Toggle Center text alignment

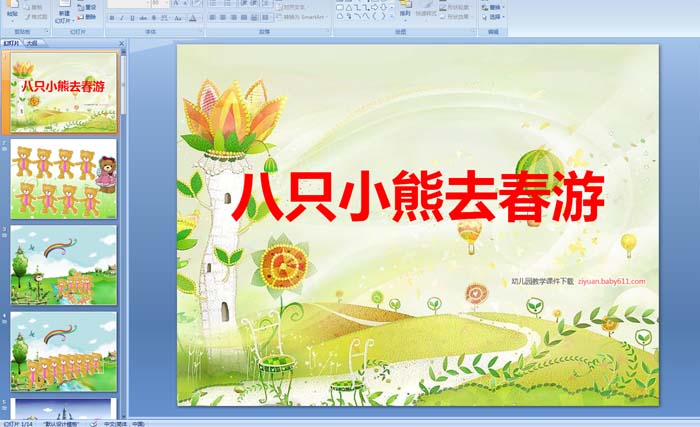coord(223,17)
